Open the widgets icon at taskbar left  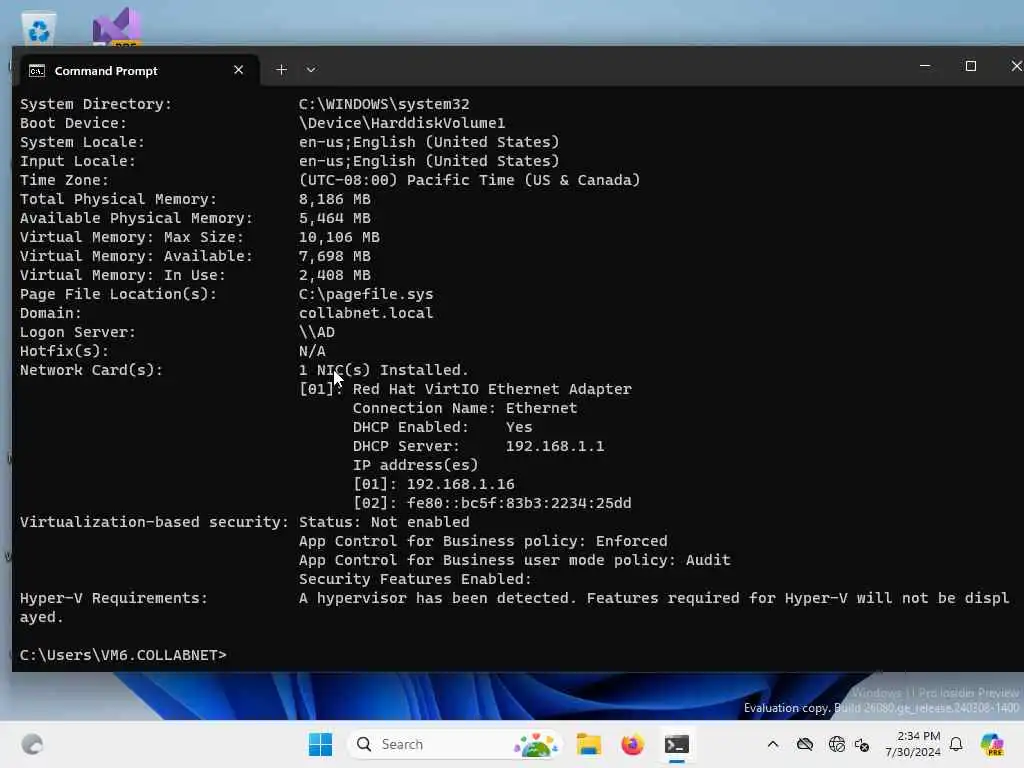coord(32,744)
